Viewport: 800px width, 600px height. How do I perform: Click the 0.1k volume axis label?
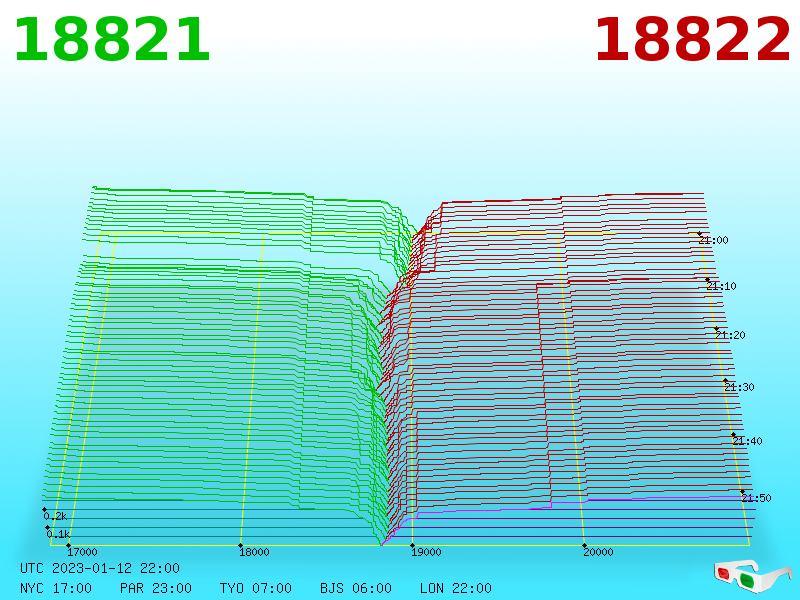[58, 534]
